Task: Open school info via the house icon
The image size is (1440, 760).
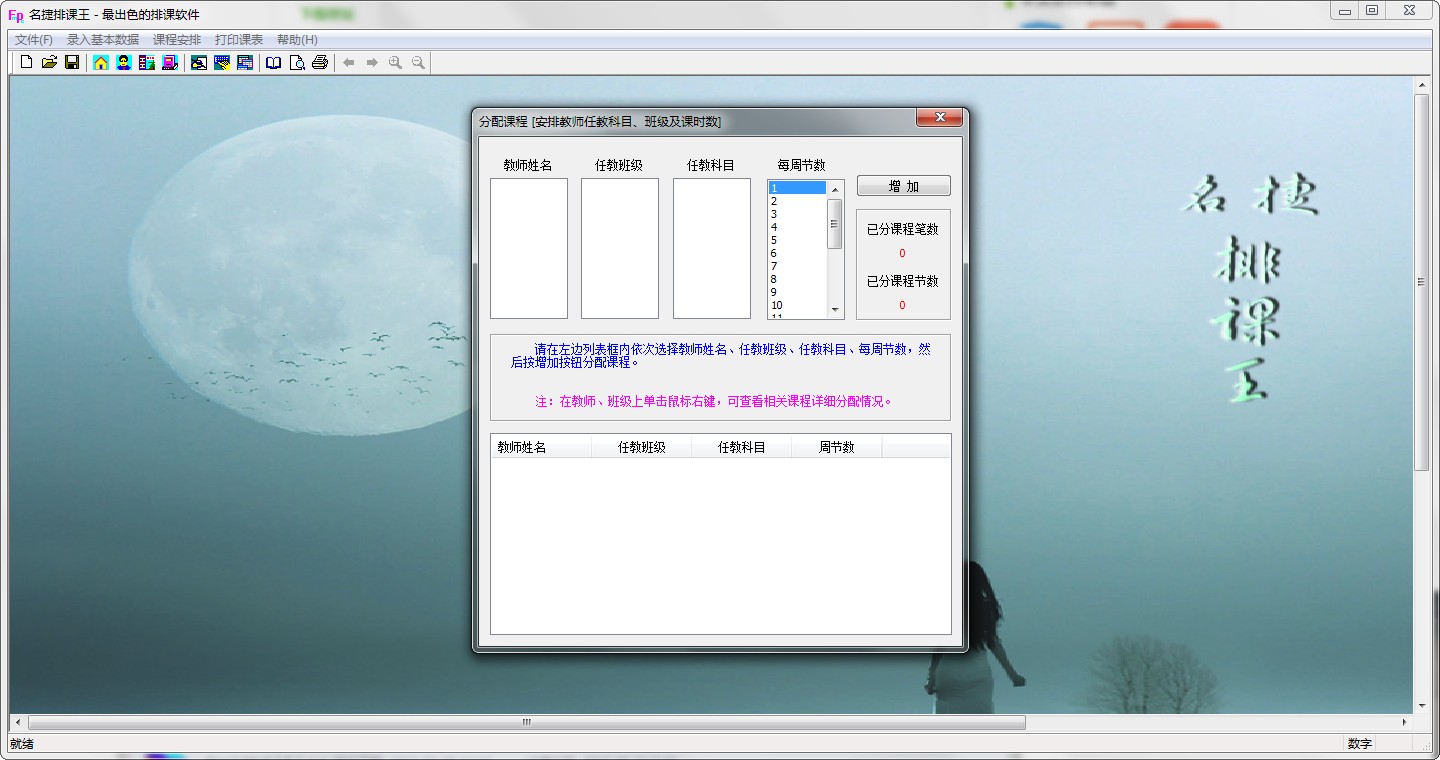Action: click(99, 61)
